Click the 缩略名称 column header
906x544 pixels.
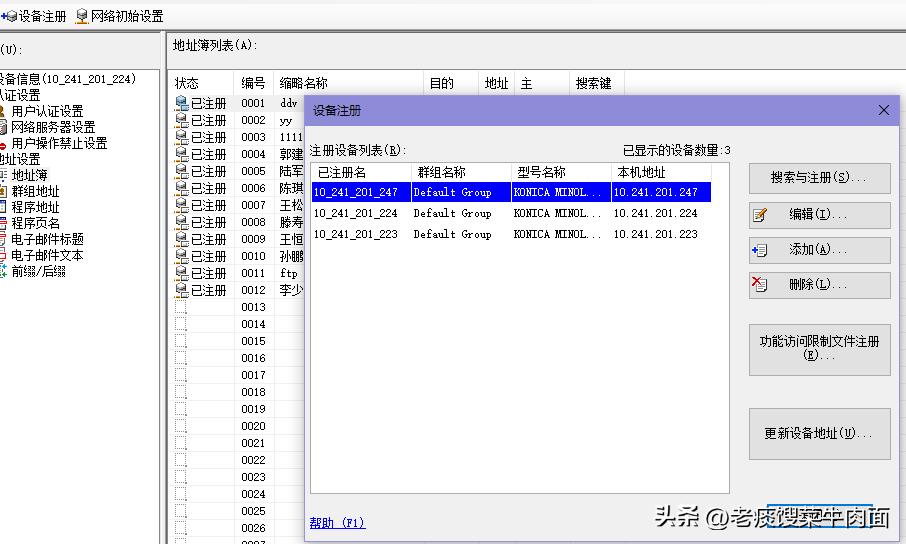[x=348, y=83]
